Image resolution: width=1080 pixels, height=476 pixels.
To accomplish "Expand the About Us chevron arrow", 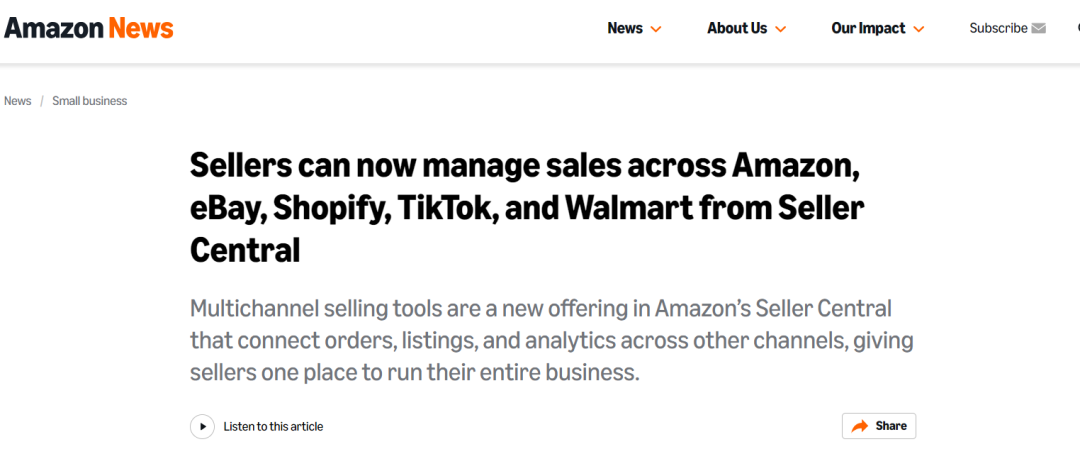I will [x=780, y=29].
